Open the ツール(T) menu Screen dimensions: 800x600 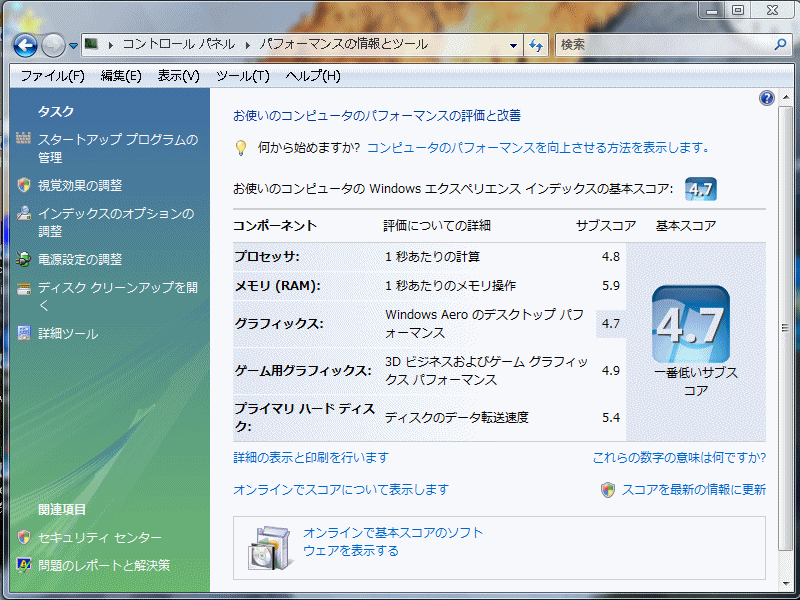point(242,76)
